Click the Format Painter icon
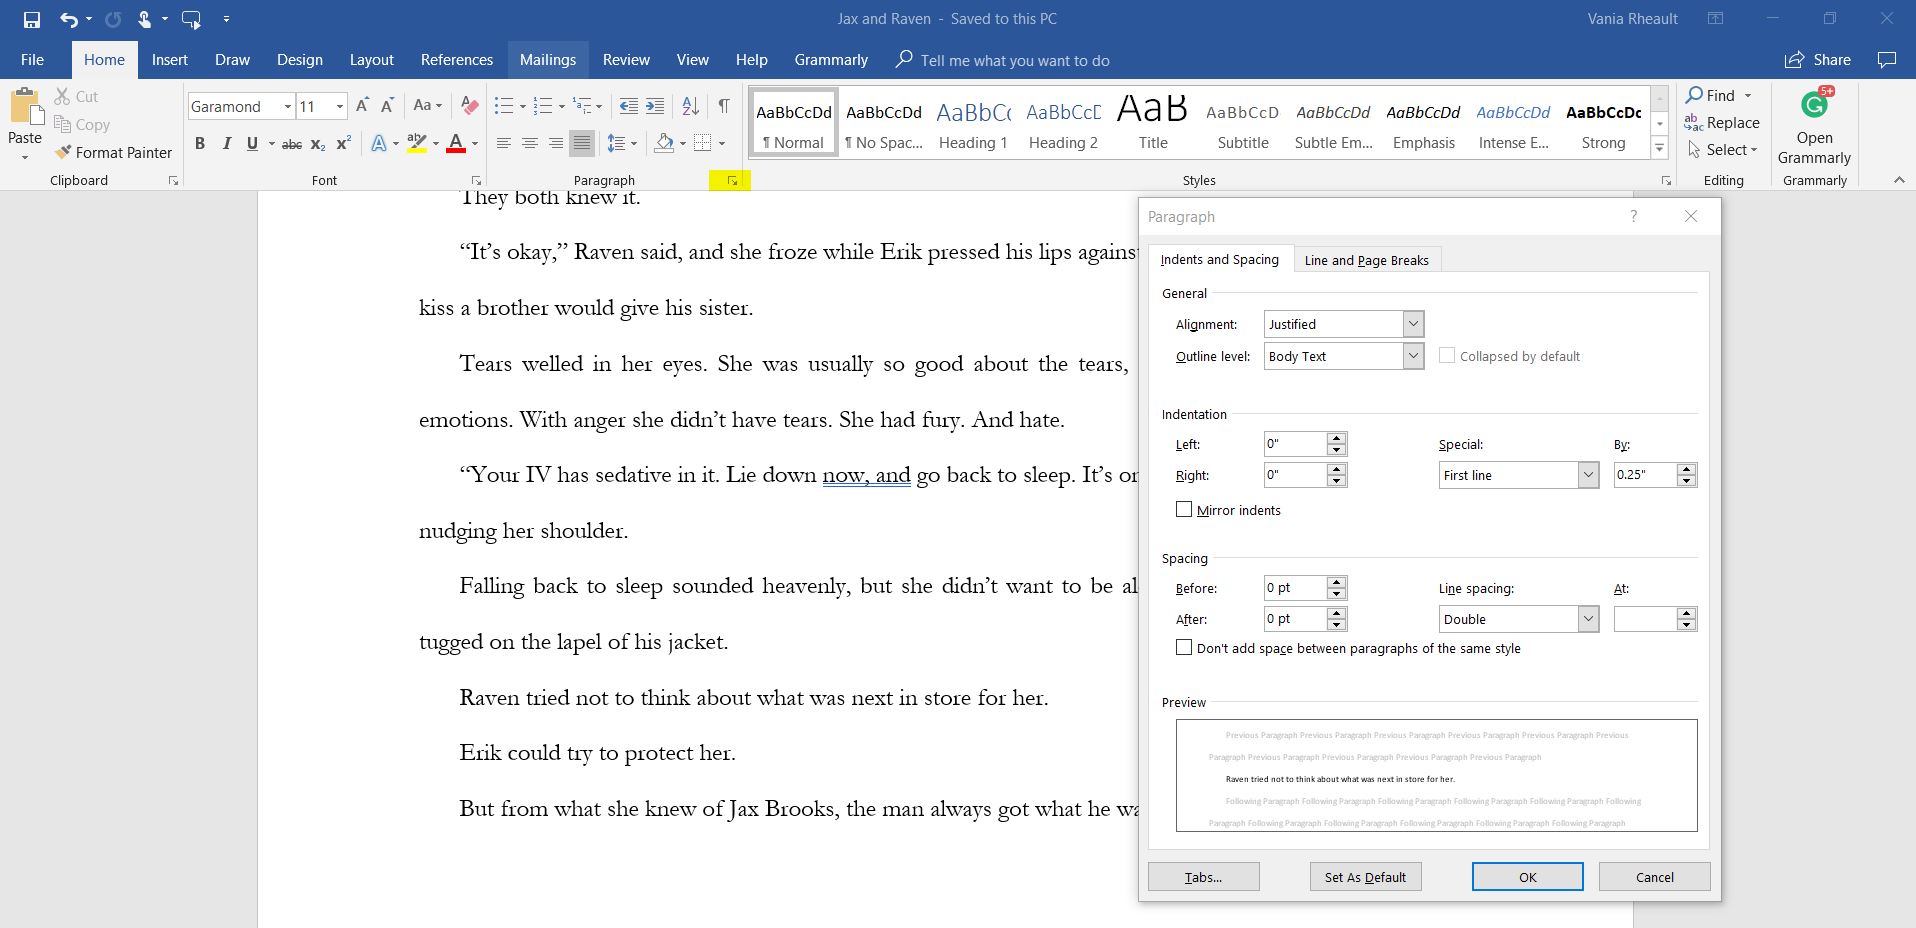 [64, 152]
